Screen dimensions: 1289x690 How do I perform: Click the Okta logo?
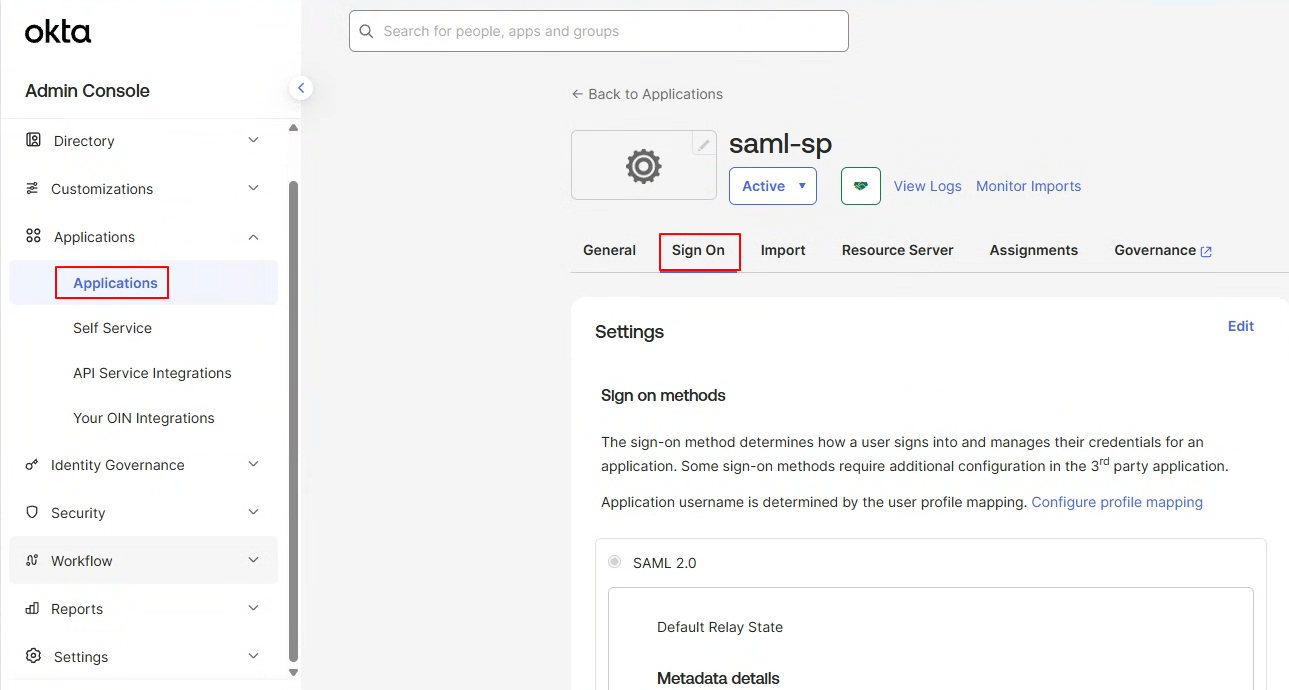58,32
